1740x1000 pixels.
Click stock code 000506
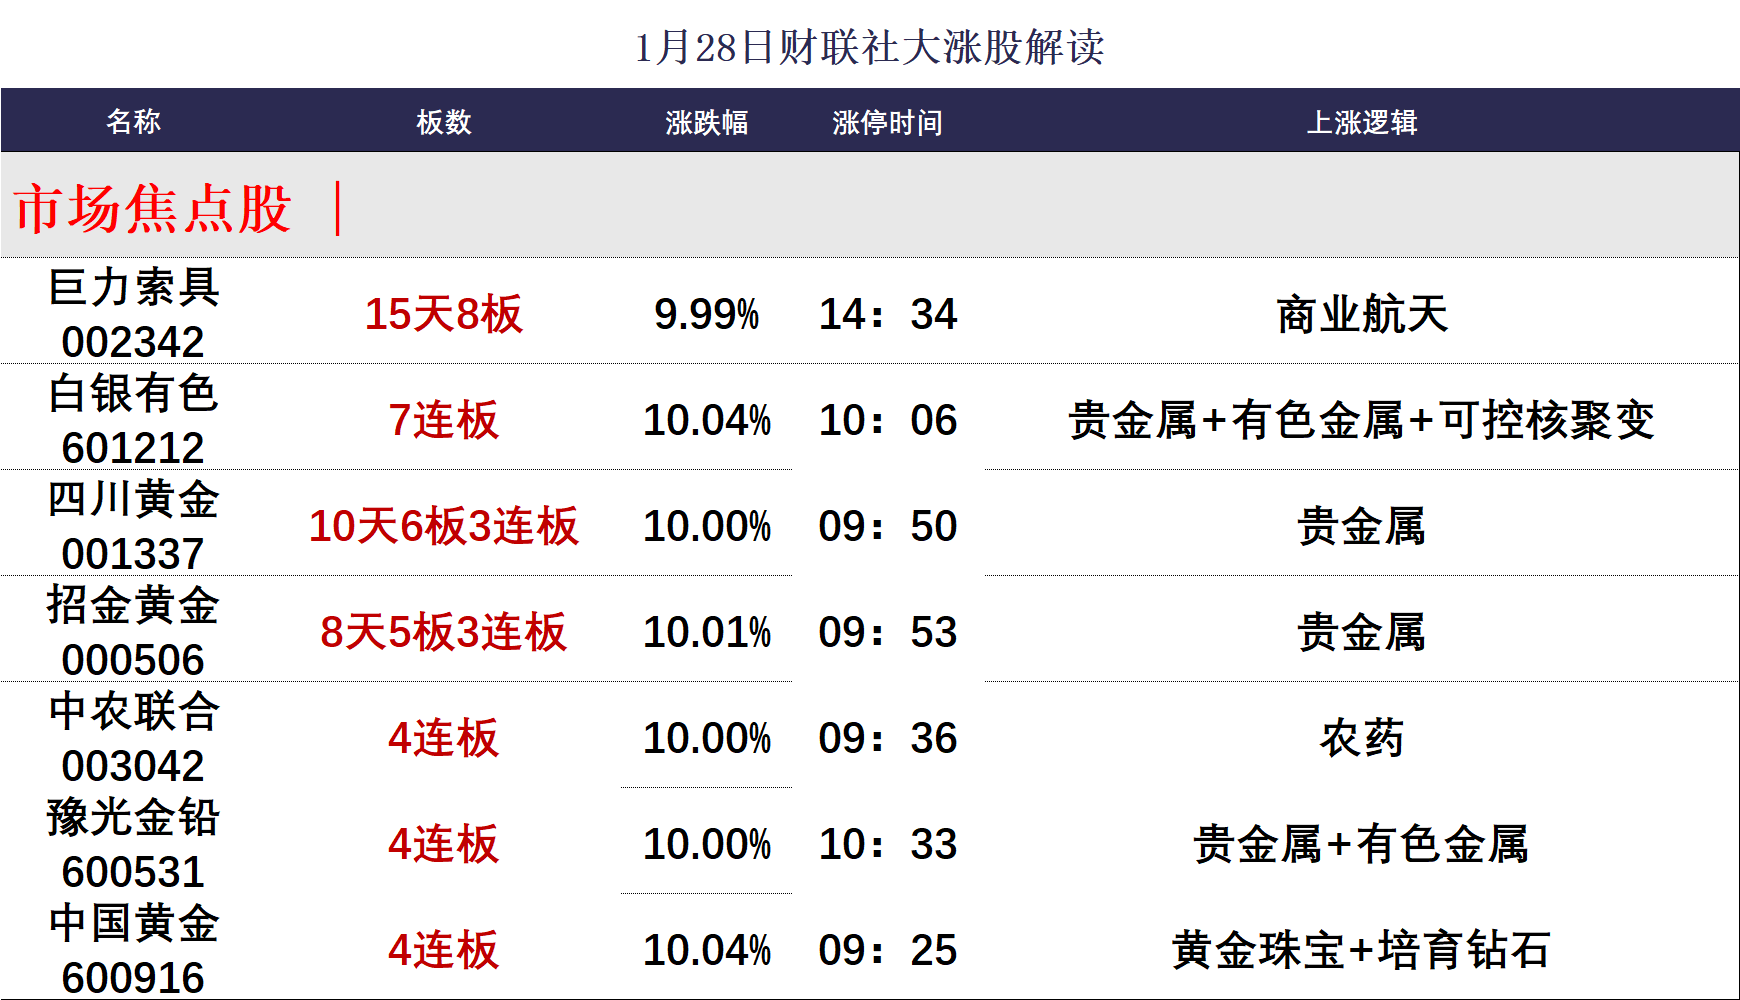[x=133, y=660]
